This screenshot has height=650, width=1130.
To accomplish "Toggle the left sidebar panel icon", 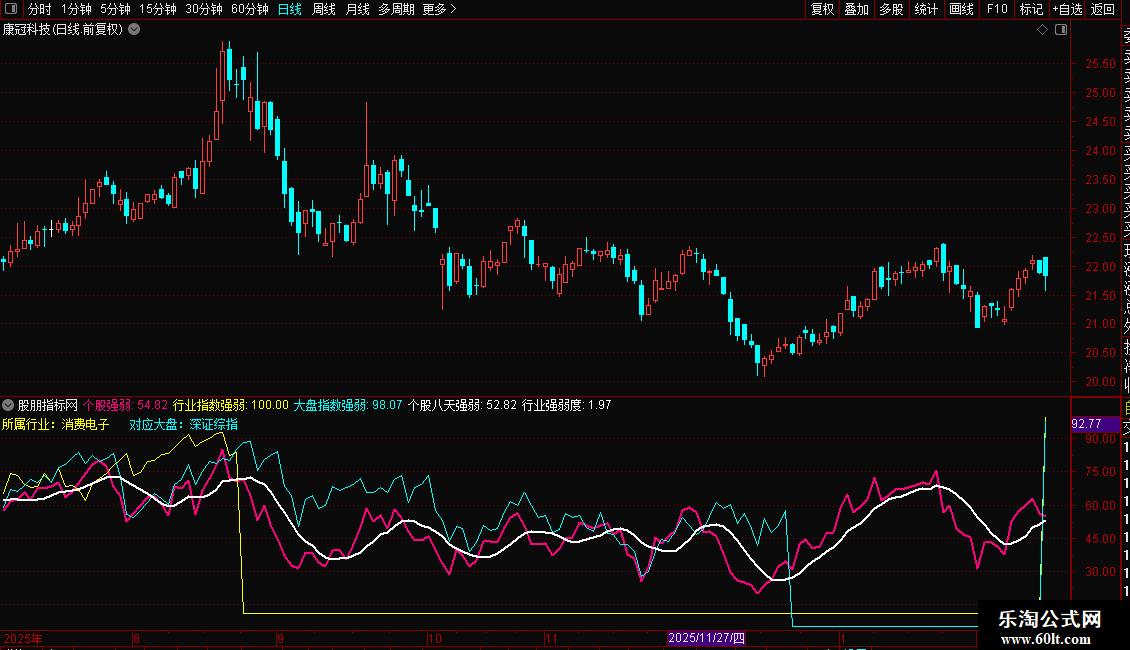I will 11,9.
